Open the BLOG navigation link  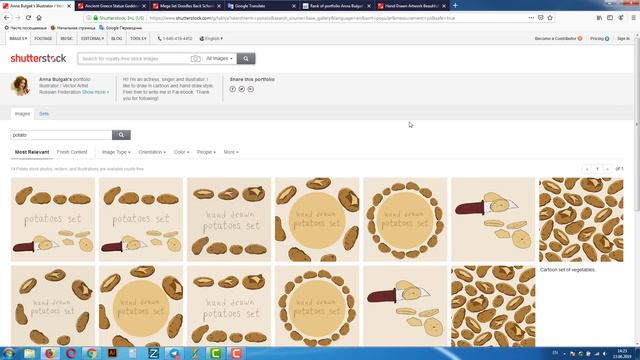point(116,38)
